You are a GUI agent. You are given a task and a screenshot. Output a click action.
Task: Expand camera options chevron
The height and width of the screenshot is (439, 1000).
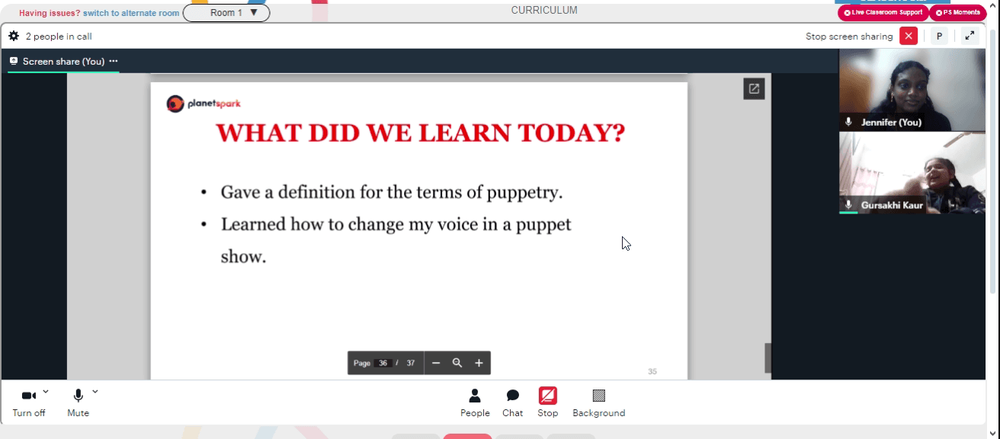[x=46, y=392]
